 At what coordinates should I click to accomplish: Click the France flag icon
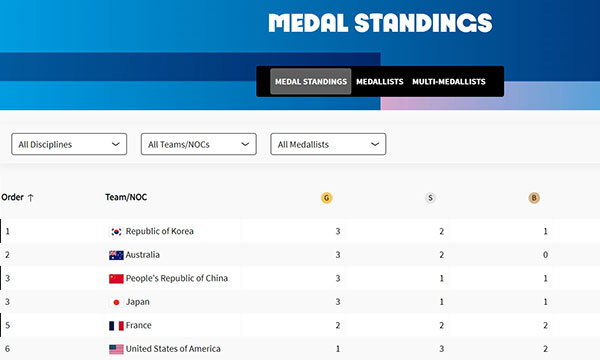tap(116, 326)
